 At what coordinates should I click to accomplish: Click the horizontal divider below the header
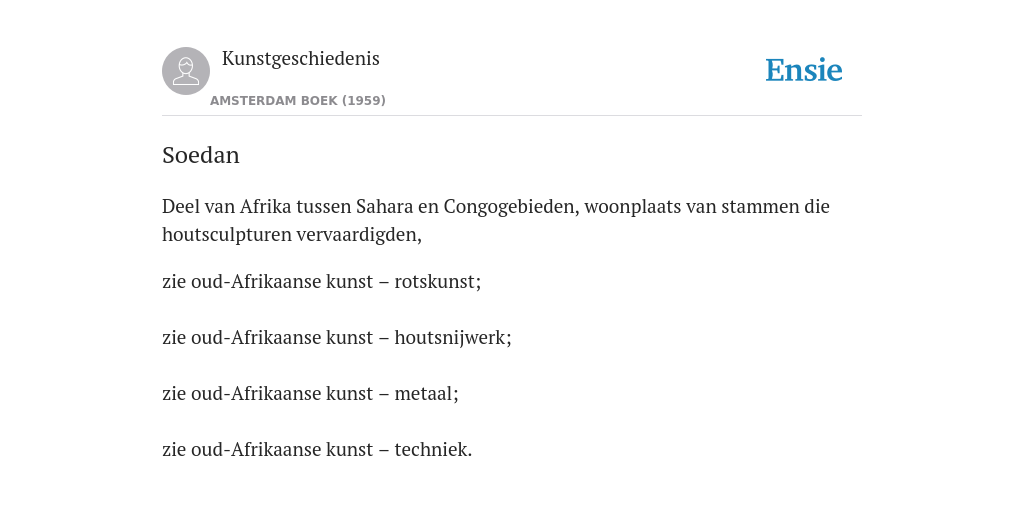tap(512, 116)
